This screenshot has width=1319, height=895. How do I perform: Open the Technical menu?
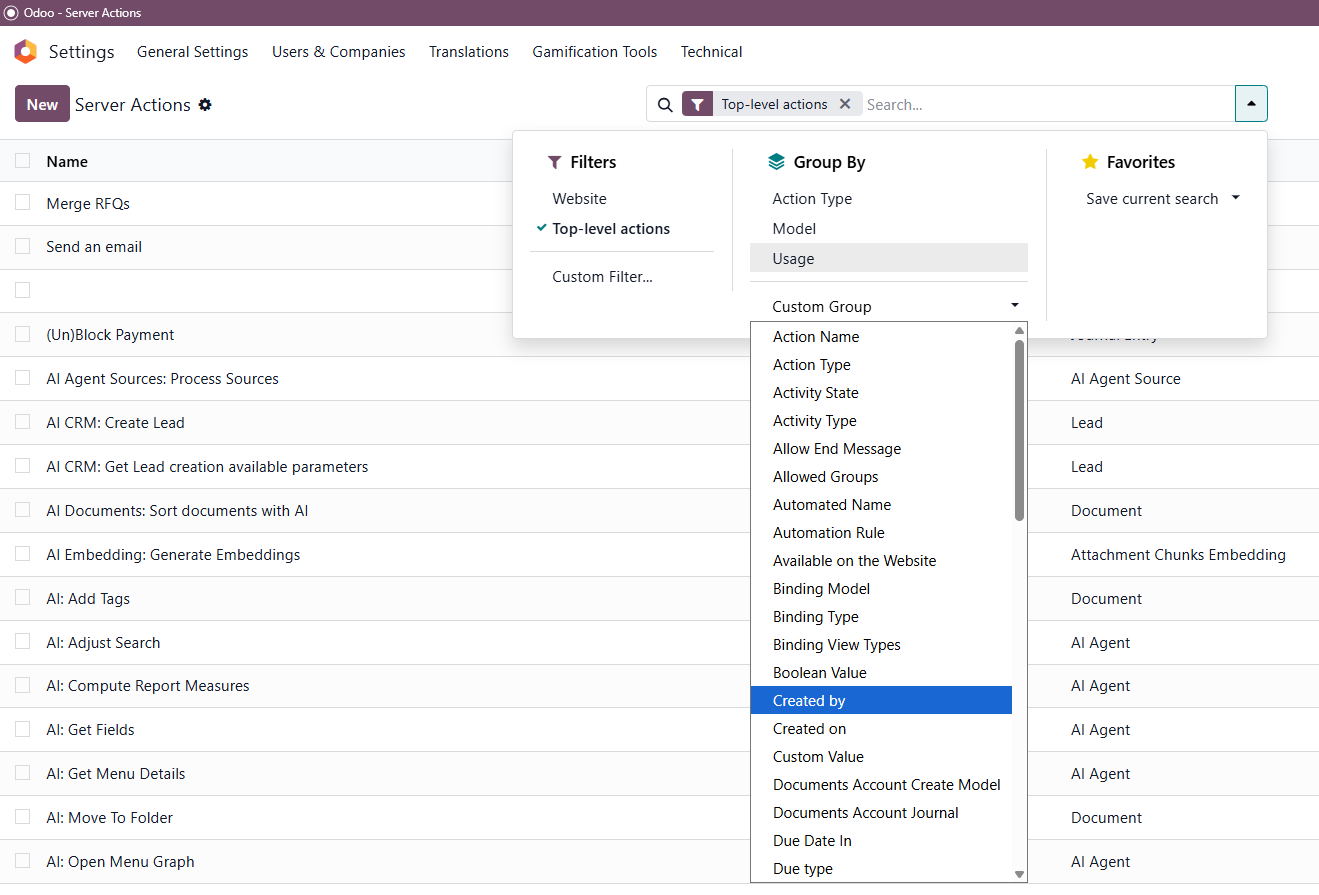coord(711,52)
